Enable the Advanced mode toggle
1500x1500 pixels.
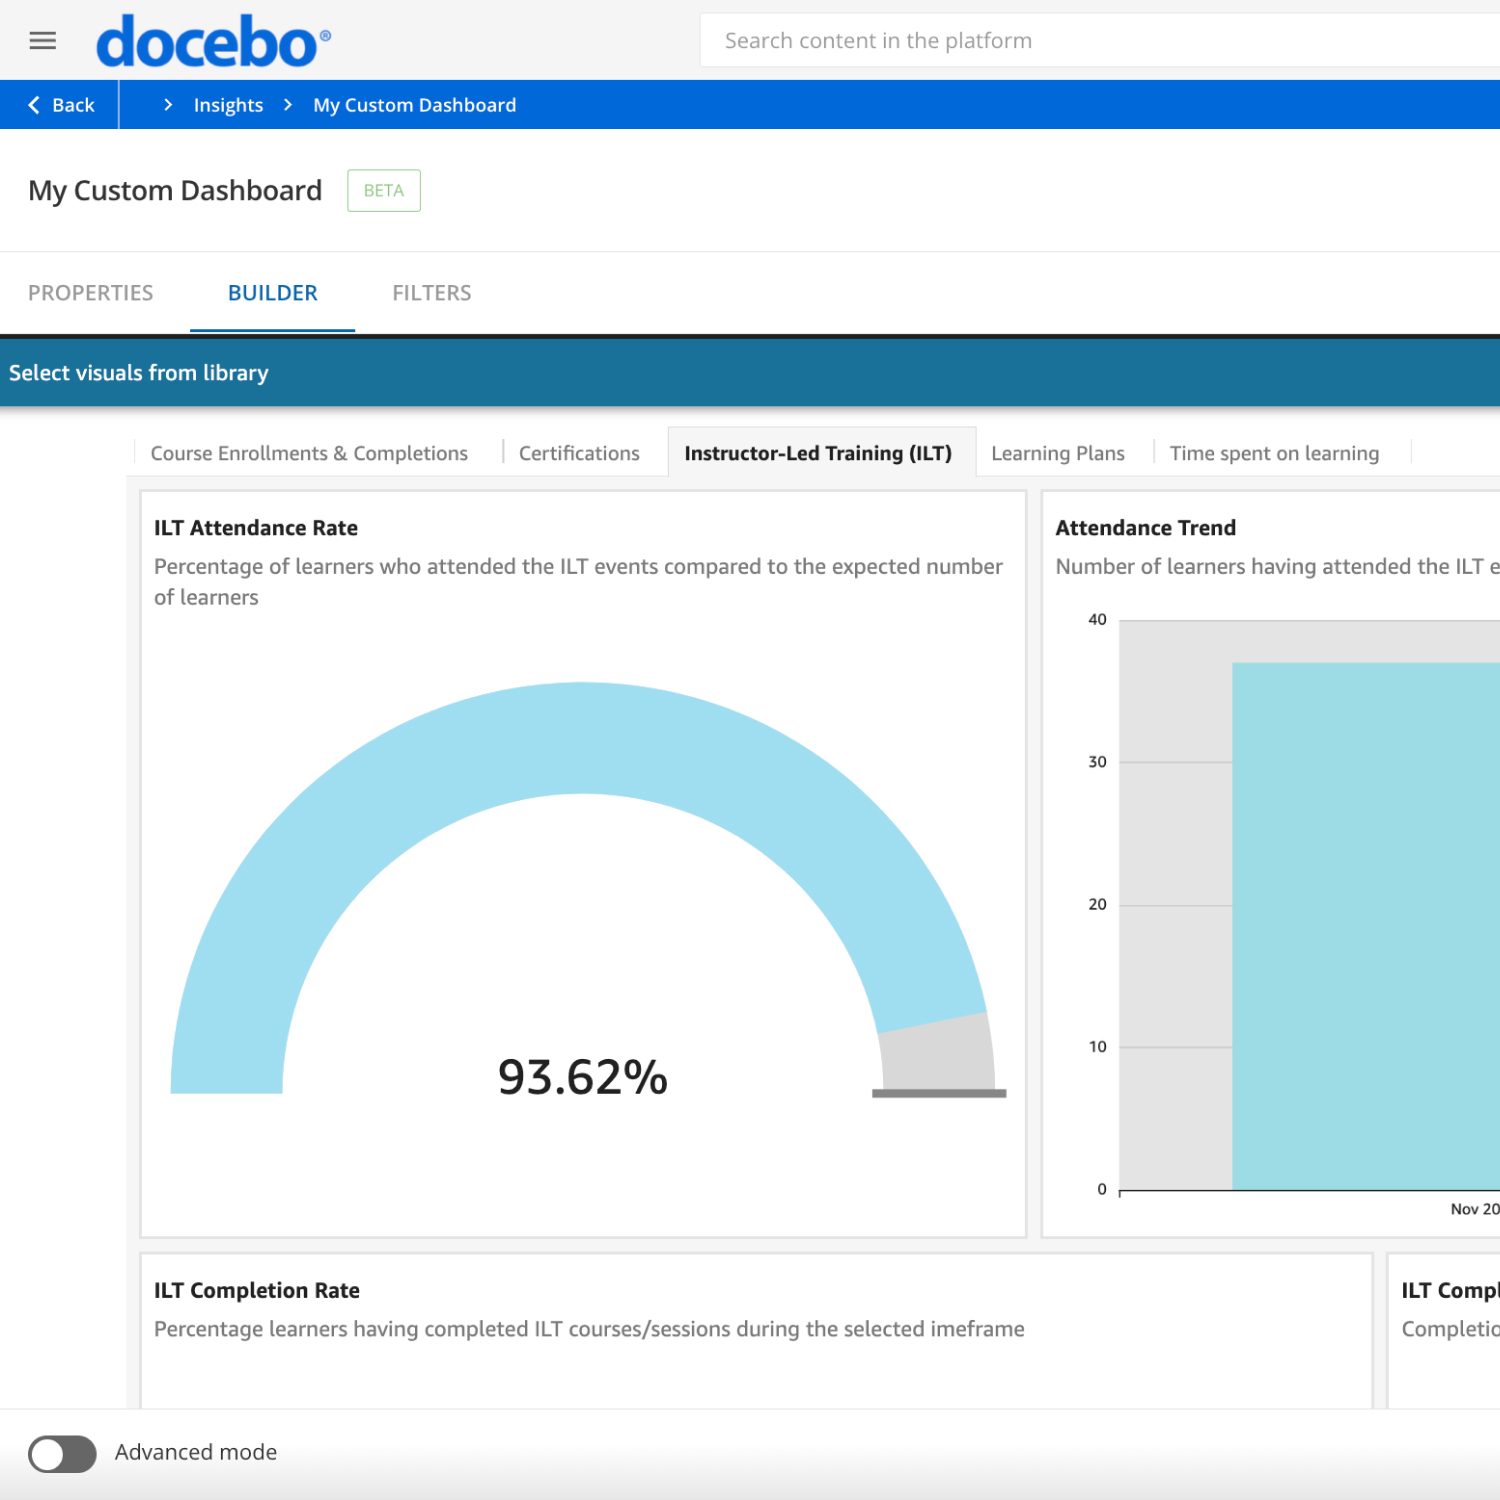pyautogui.click(x=62, y=1454)
